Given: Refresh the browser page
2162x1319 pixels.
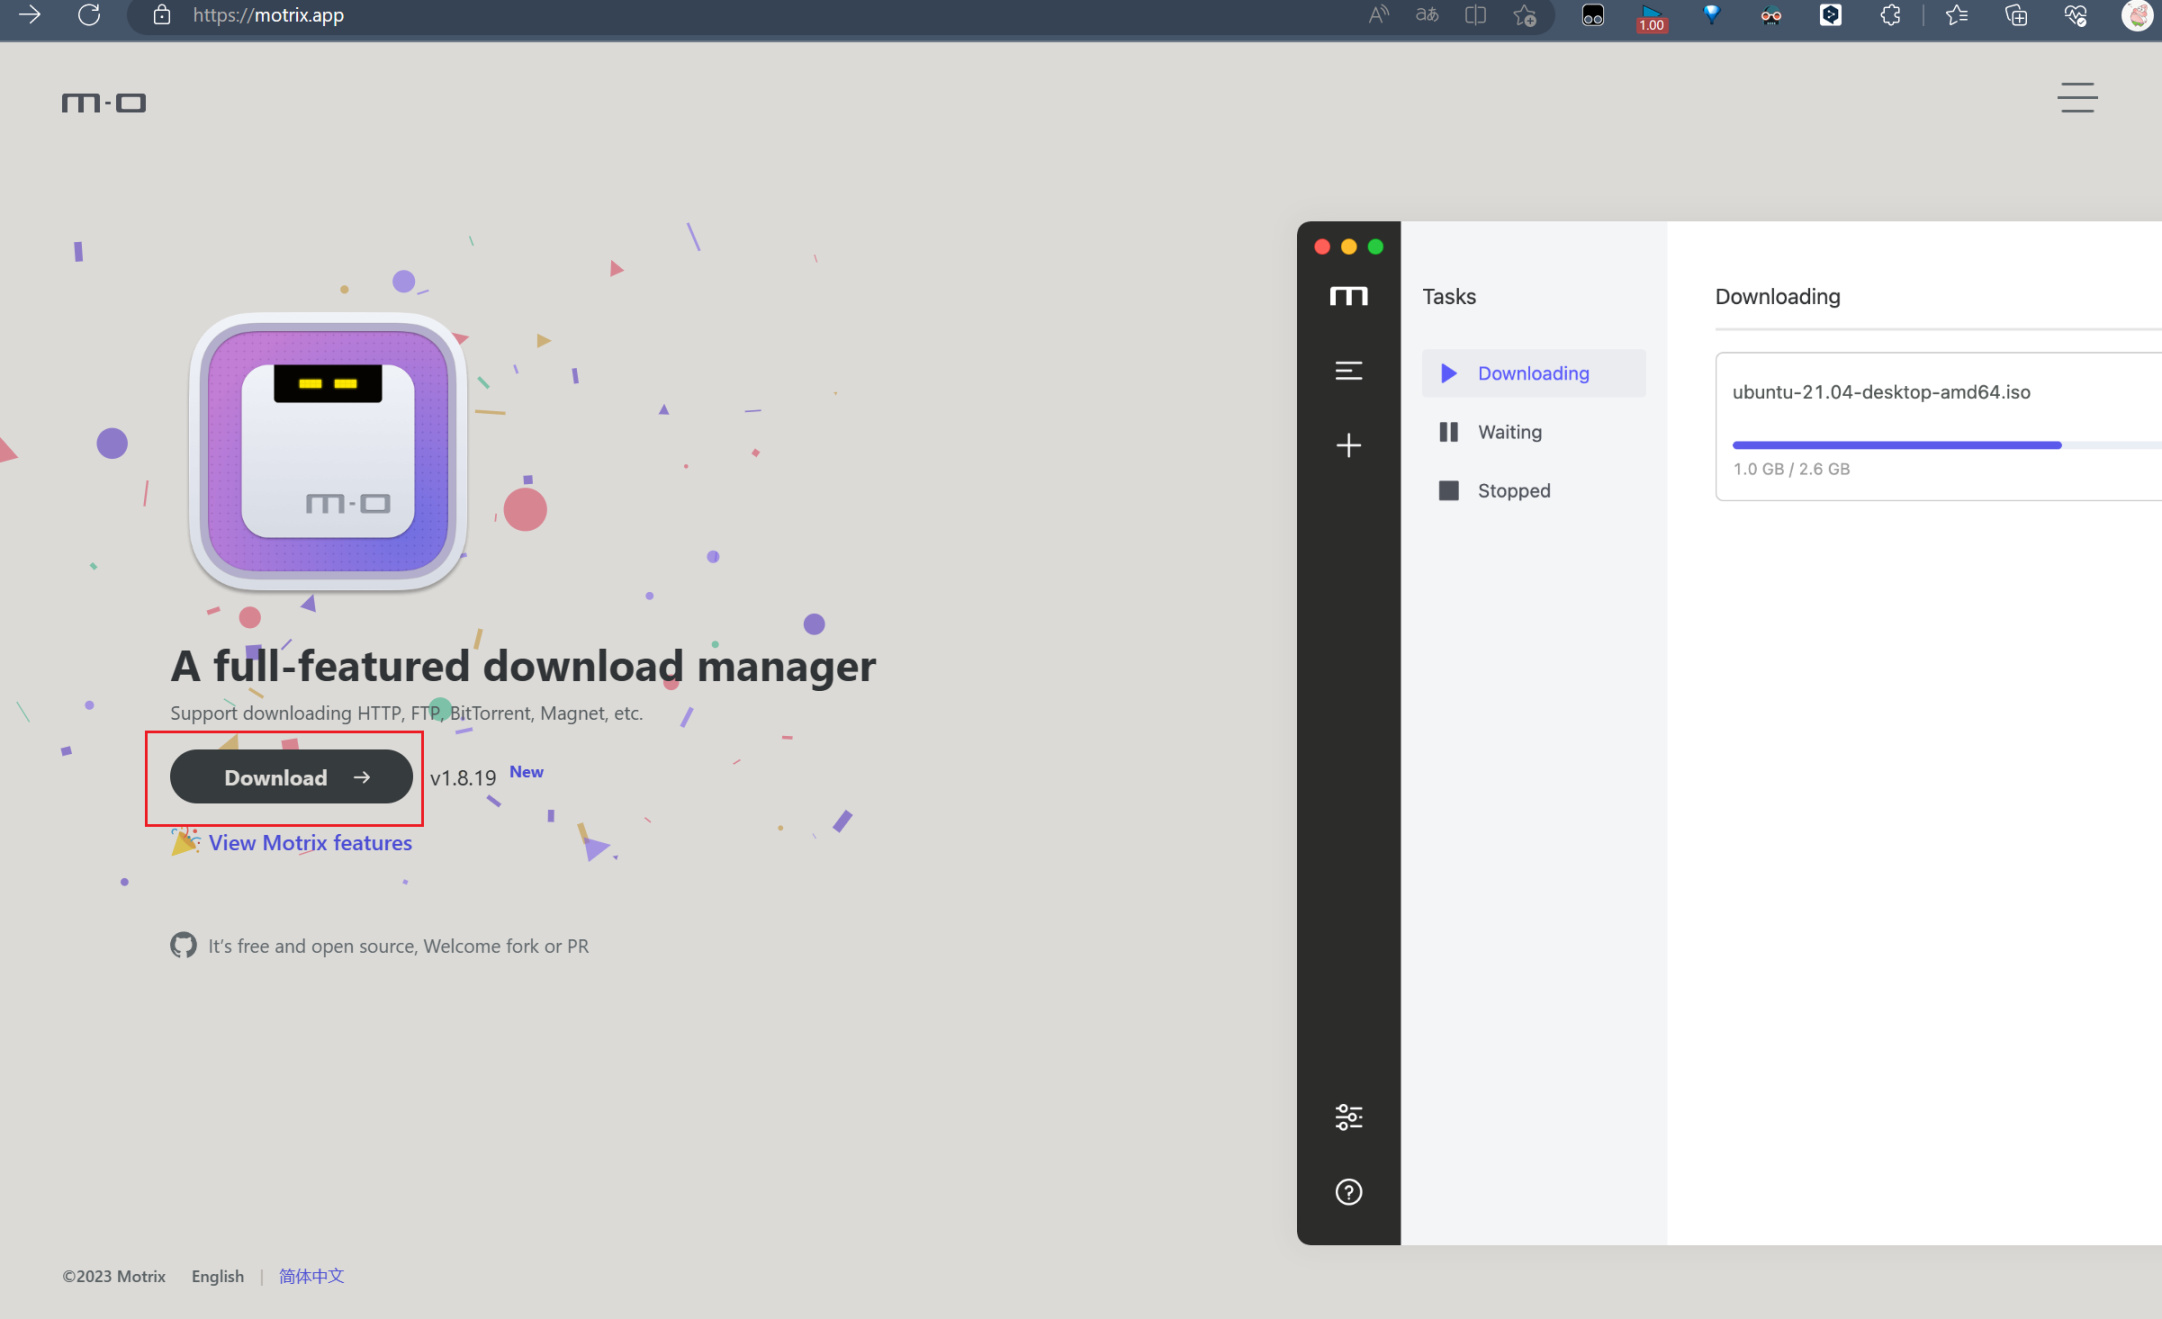Looking at the screenshot, I should pyautogui.click(x=89, y=15).
